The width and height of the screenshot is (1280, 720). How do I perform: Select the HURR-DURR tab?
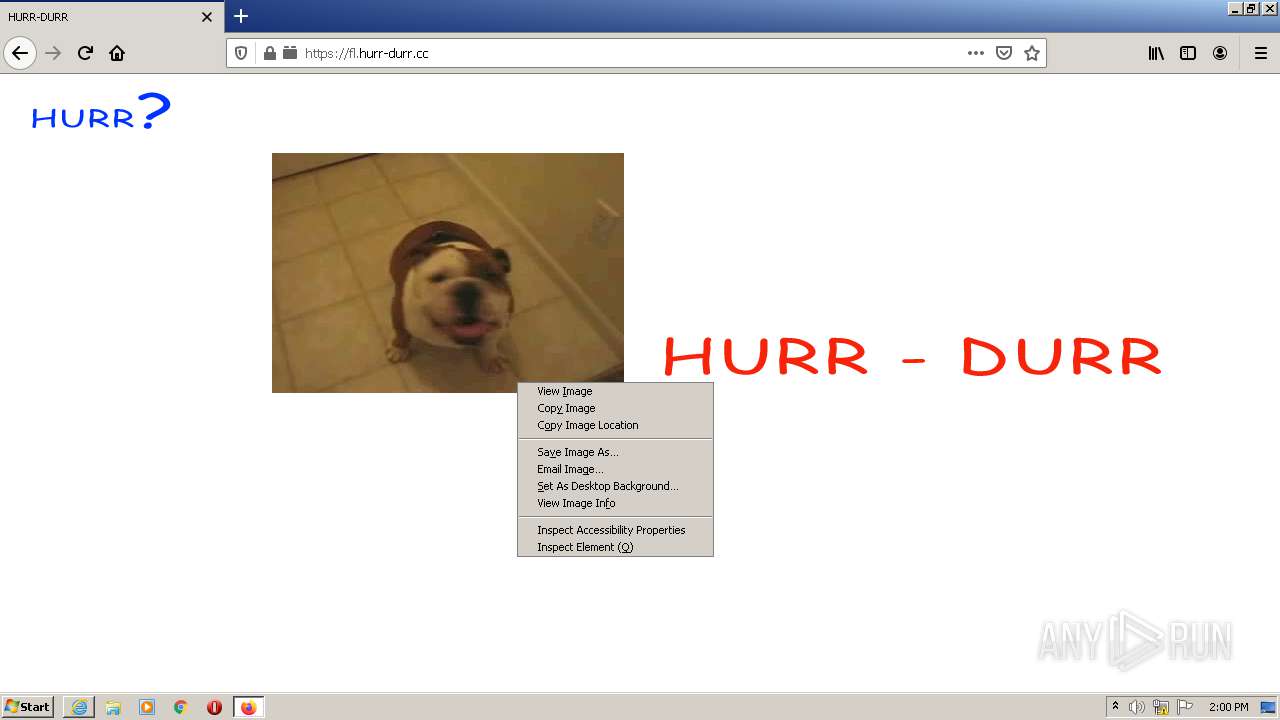tap(112, 17)
